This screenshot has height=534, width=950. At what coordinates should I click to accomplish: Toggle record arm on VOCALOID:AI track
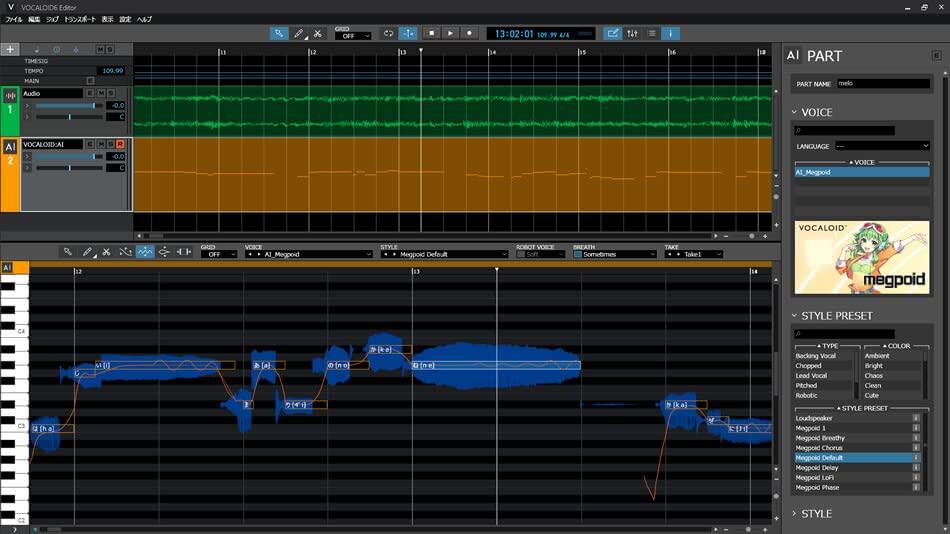tap(121, 144)
